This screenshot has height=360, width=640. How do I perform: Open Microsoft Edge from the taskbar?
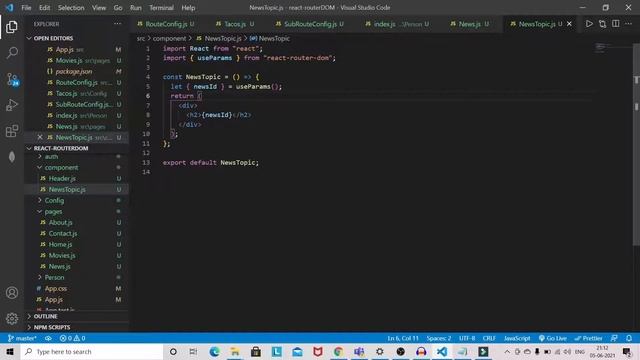tap(214, 351)
